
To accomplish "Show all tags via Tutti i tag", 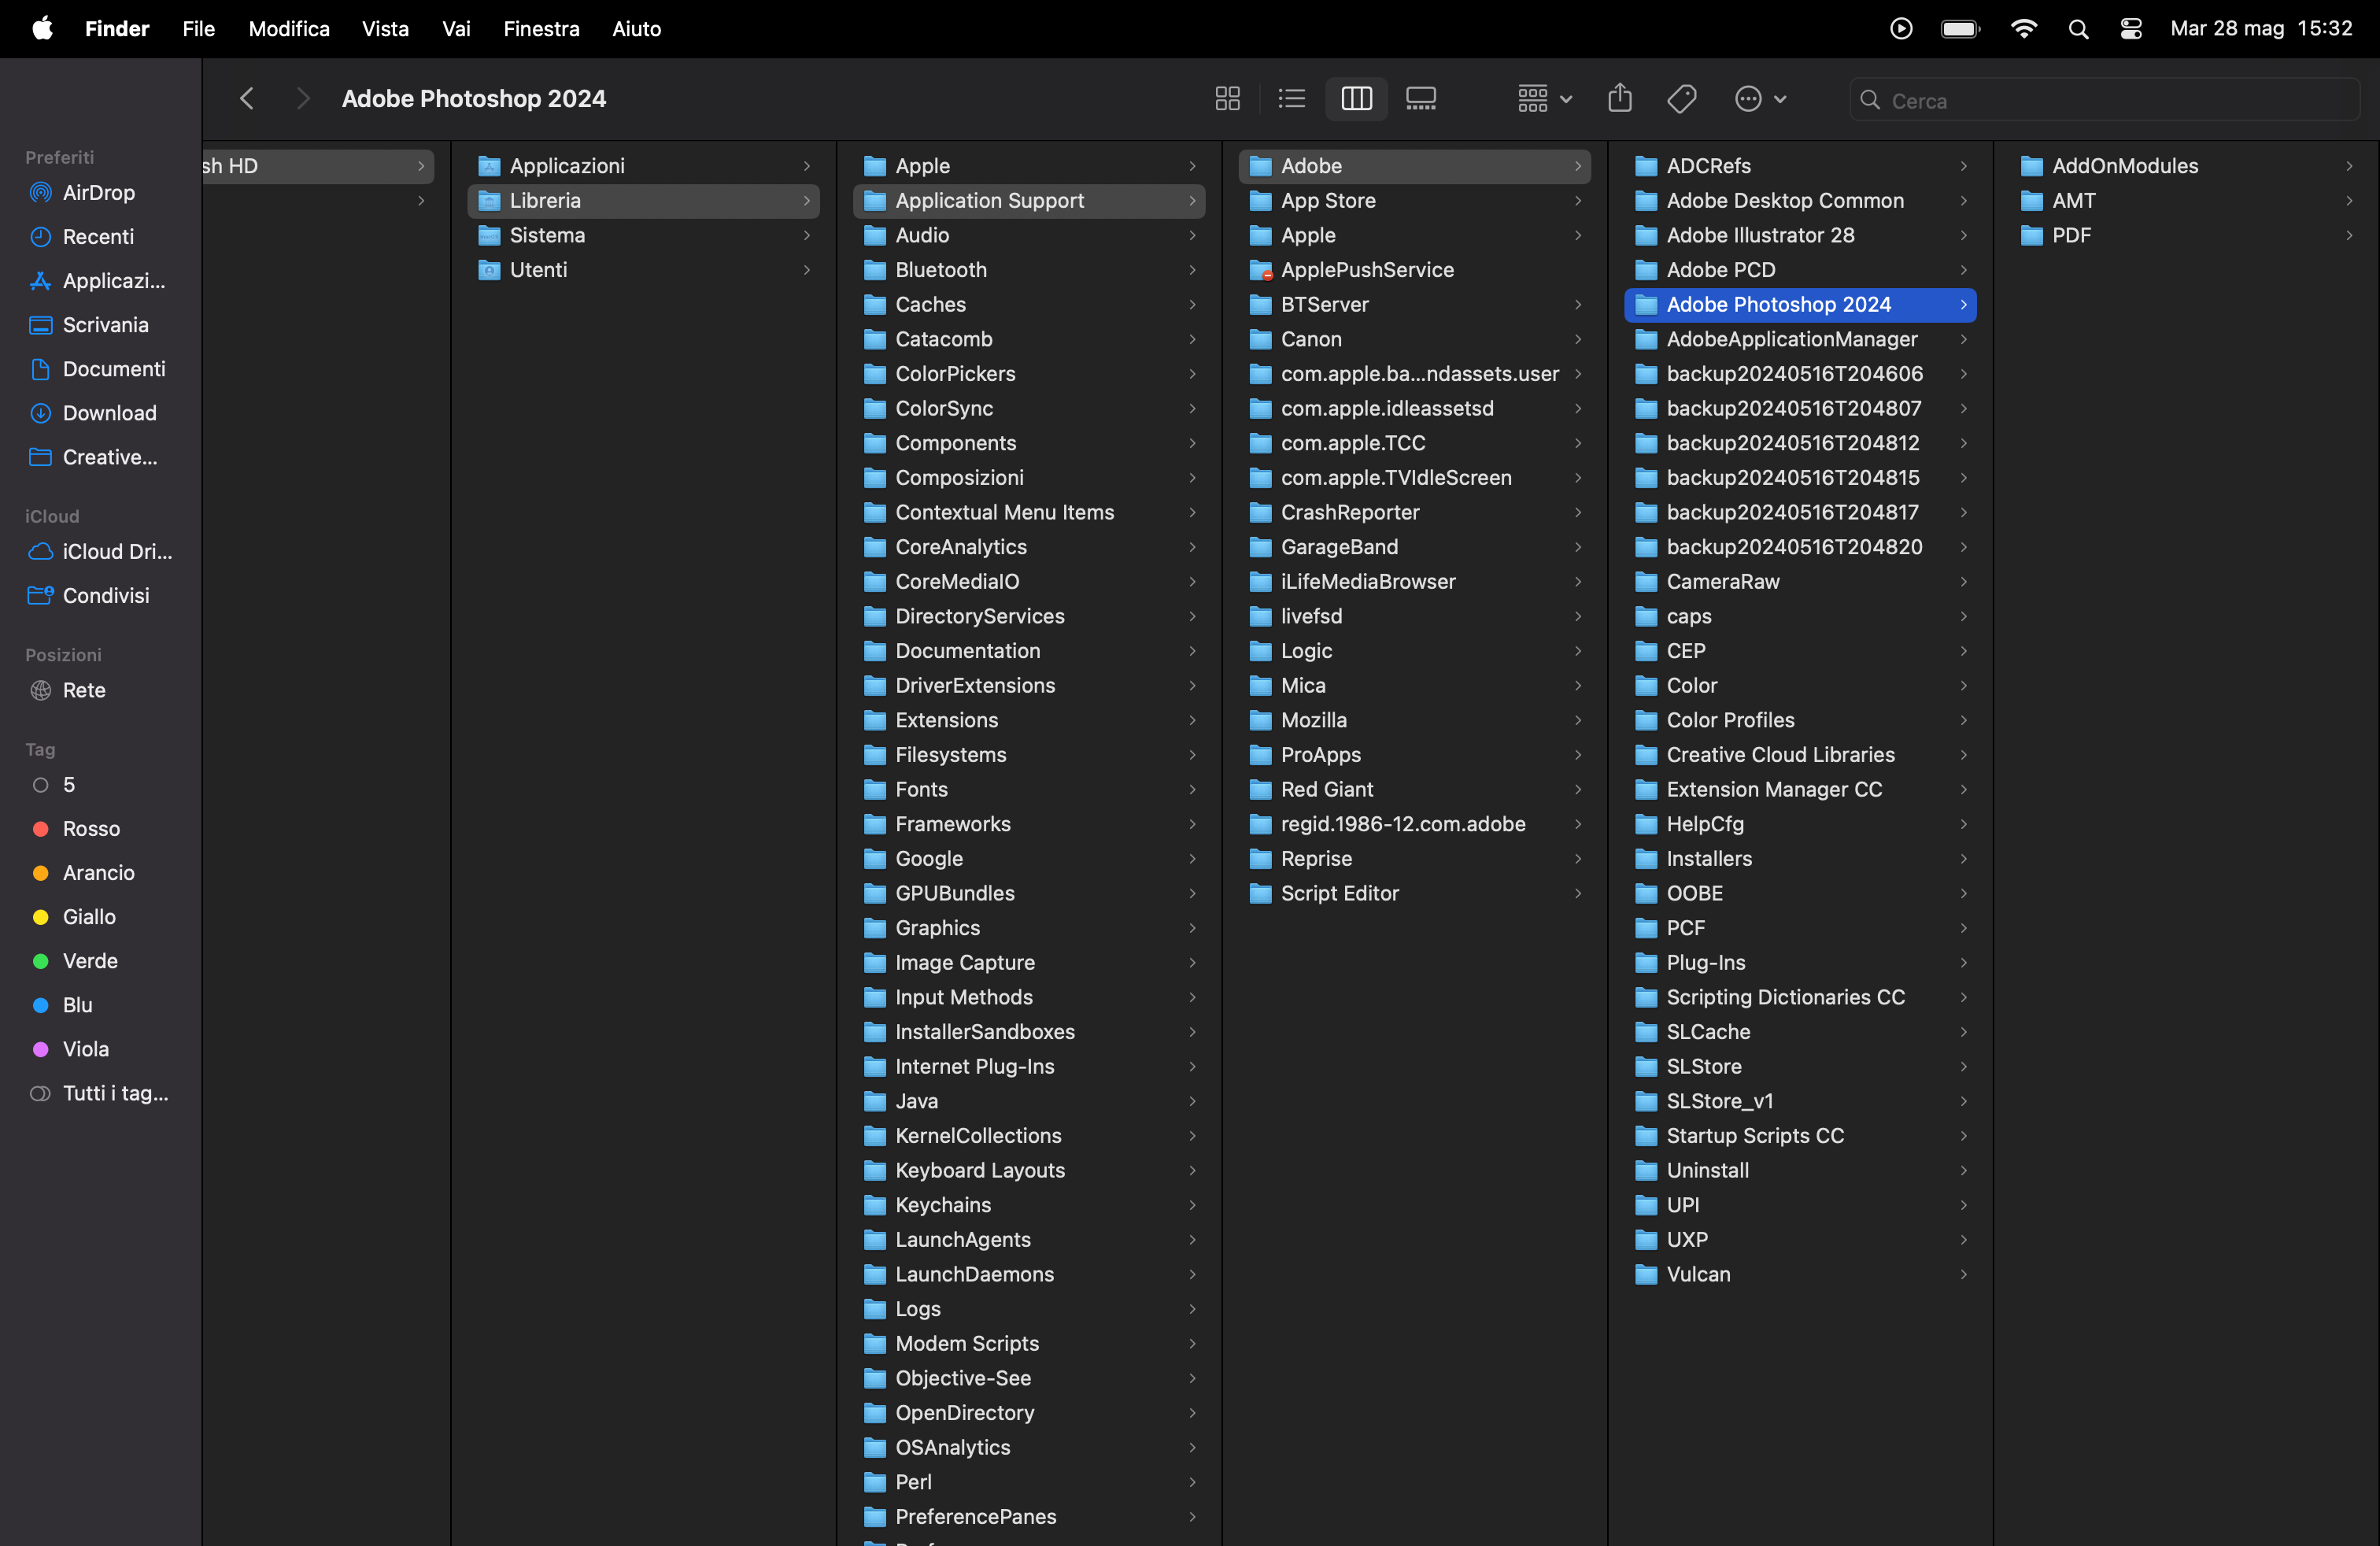I will pos(98,1093).
